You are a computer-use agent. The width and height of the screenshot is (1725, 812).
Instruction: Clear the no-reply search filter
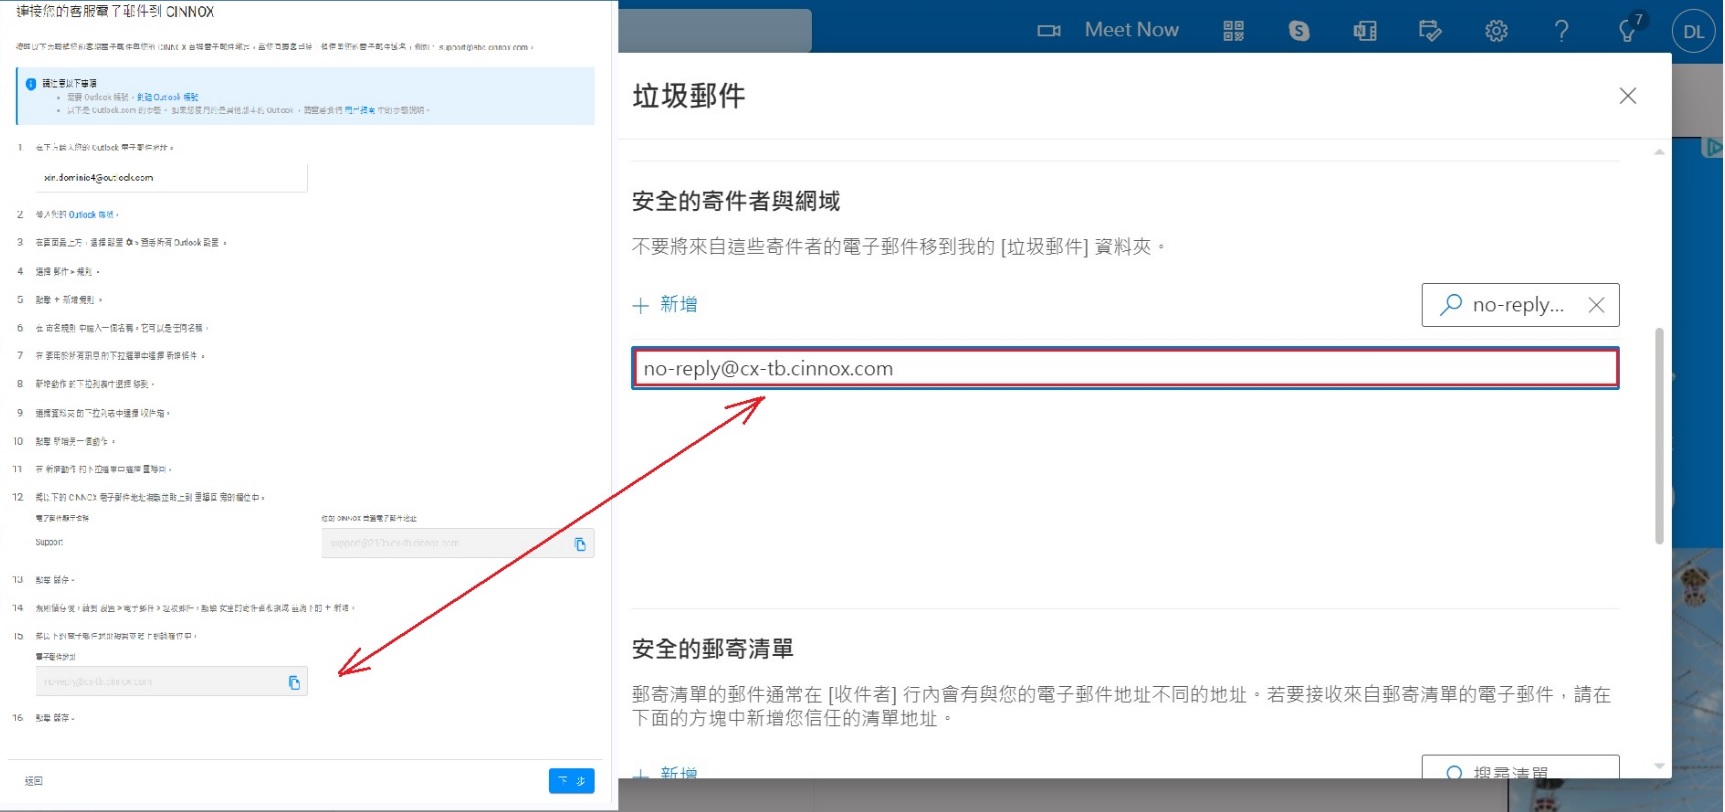[1596, 305]
